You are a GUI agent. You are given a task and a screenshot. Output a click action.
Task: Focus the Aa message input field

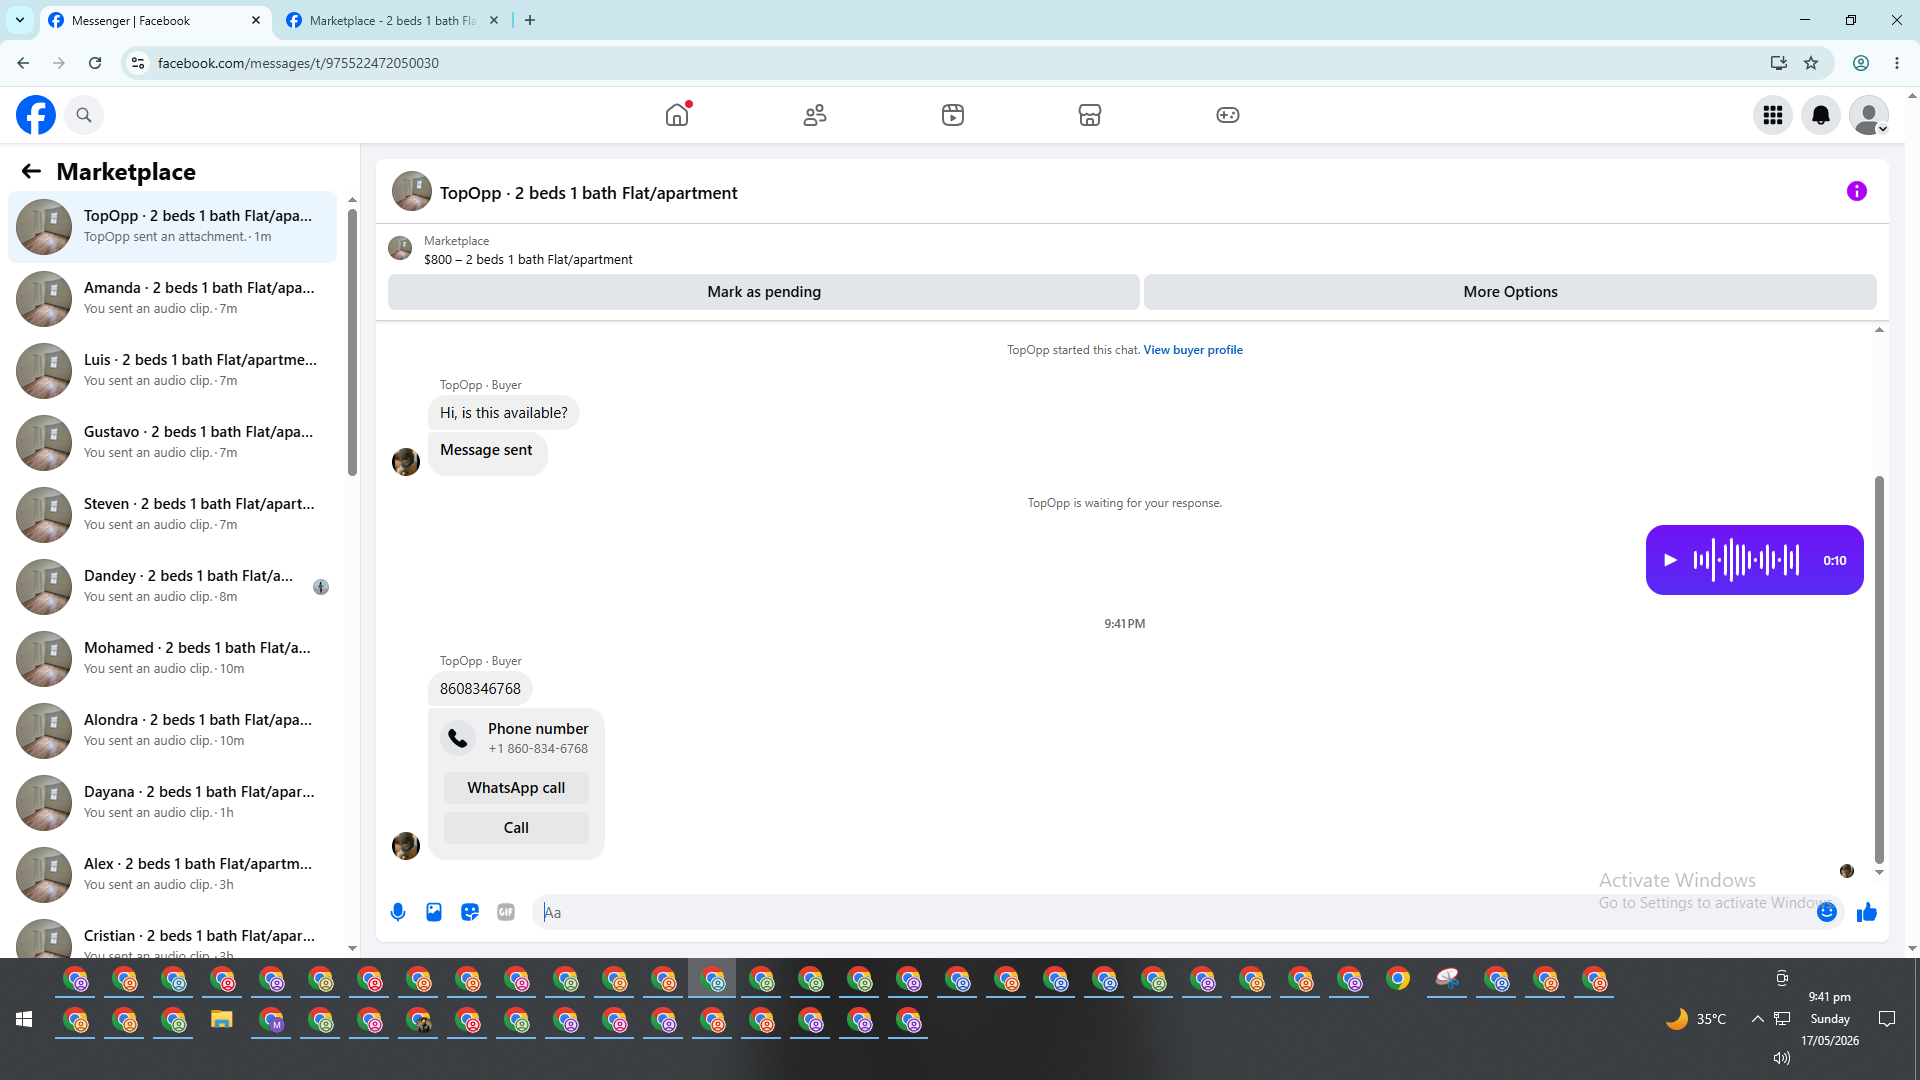click(x=1175, y=912)
